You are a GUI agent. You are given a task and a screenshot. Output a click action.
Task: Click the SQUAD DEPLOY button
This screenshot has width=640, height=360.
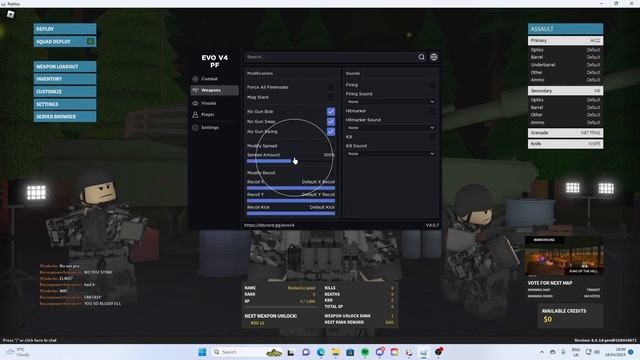point(65,42)
